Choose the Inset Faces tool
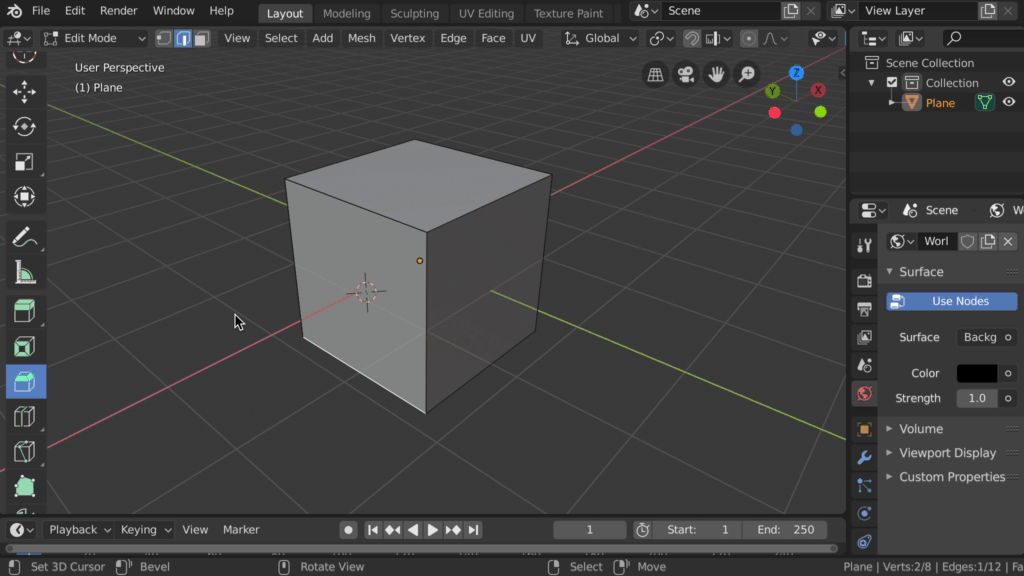The image size is (1024, 576). (25, 347)
